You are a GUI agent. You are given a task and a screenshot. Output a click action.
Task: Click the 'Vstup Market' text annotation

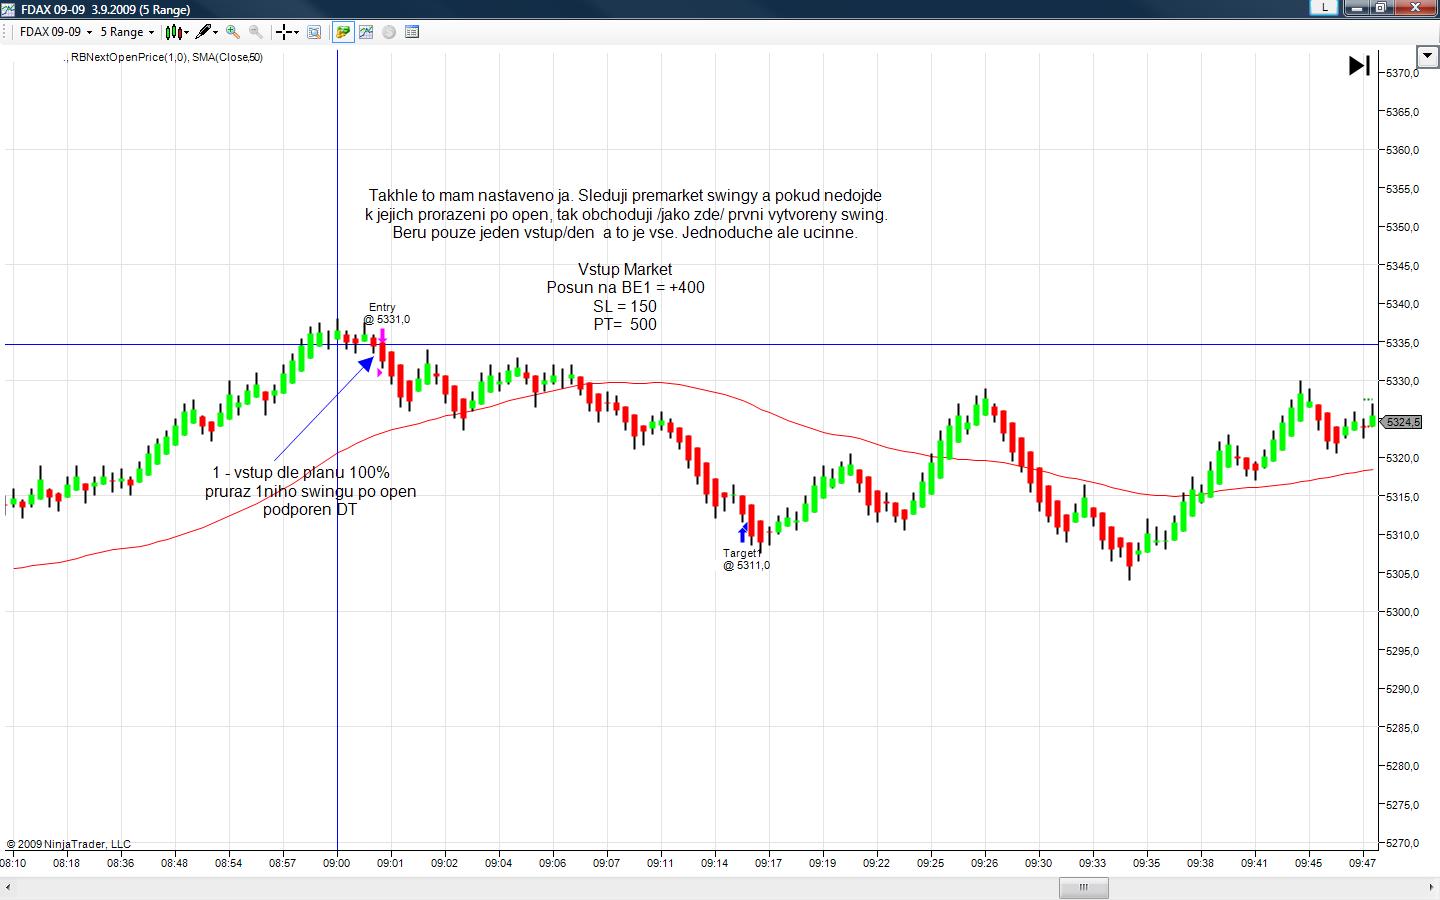pyautogui.click(x=625, y=269)
